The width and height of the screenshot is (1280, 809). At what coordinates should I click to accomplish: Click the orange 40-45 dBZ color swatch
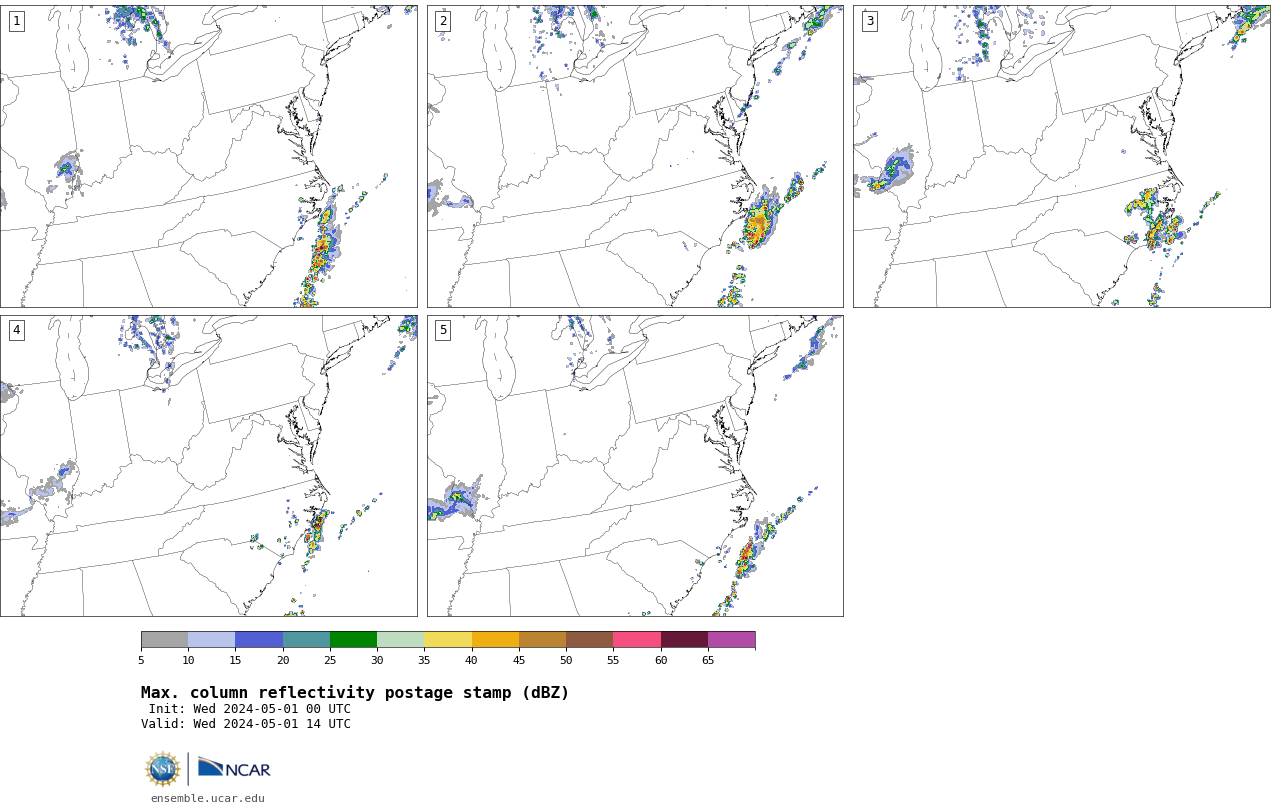click(495, 639)
